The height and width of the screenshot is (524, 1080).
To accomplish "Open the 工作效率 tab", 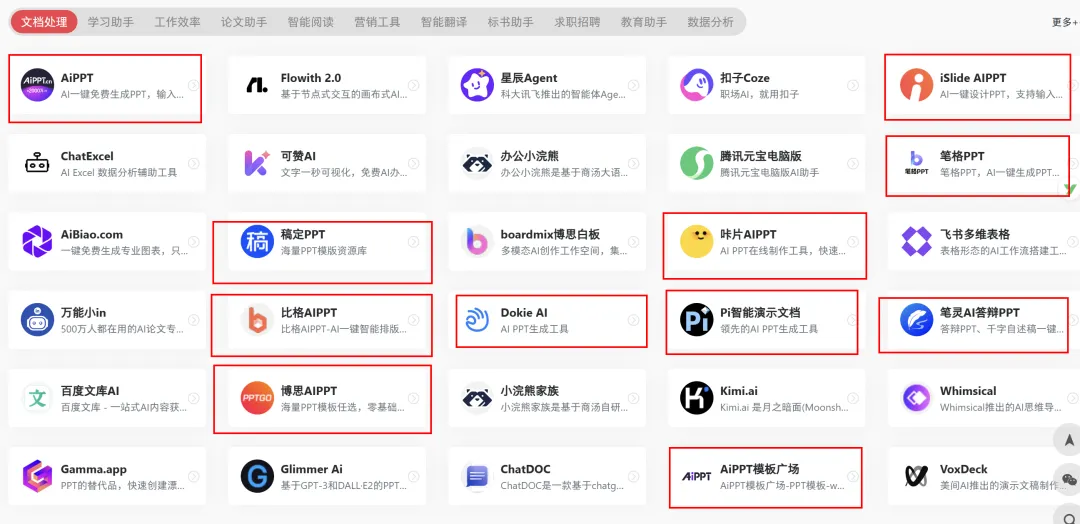I will pyautogui.click(x=178, y=22).
